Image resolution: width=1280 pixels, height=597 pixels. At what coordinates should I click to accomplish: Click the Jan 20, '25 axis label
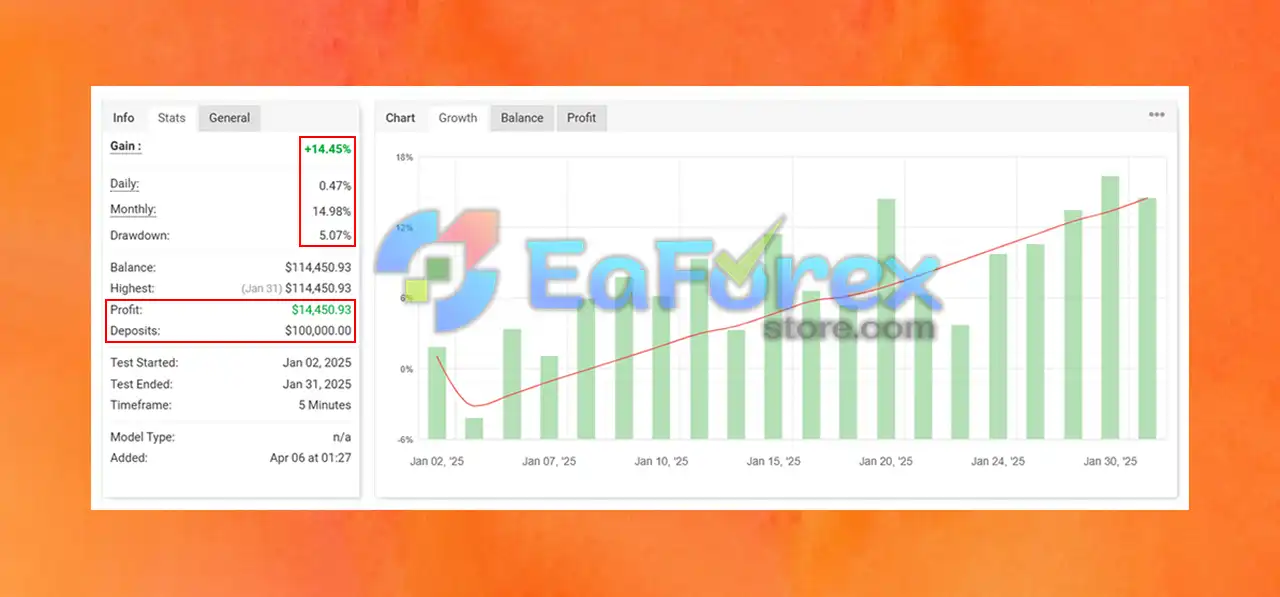pos(886,462)
